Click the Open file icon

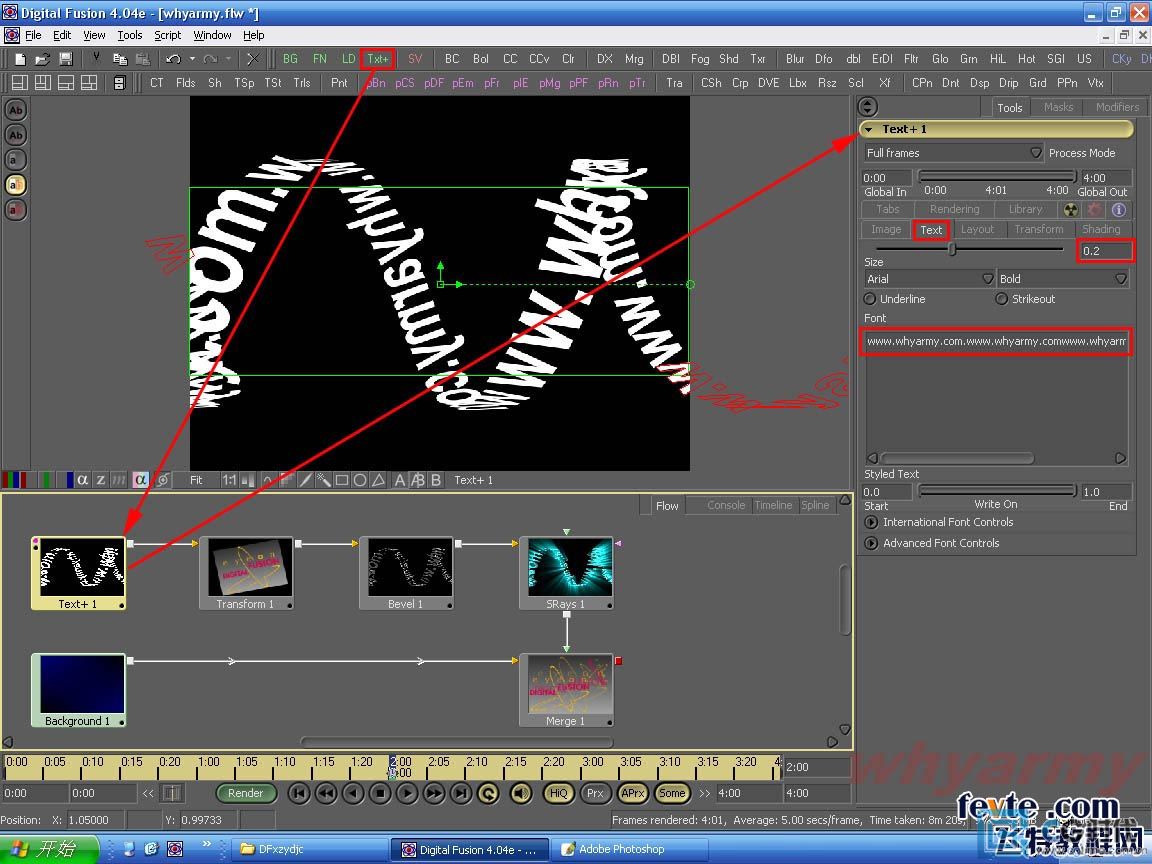click(x=43, y=59)
